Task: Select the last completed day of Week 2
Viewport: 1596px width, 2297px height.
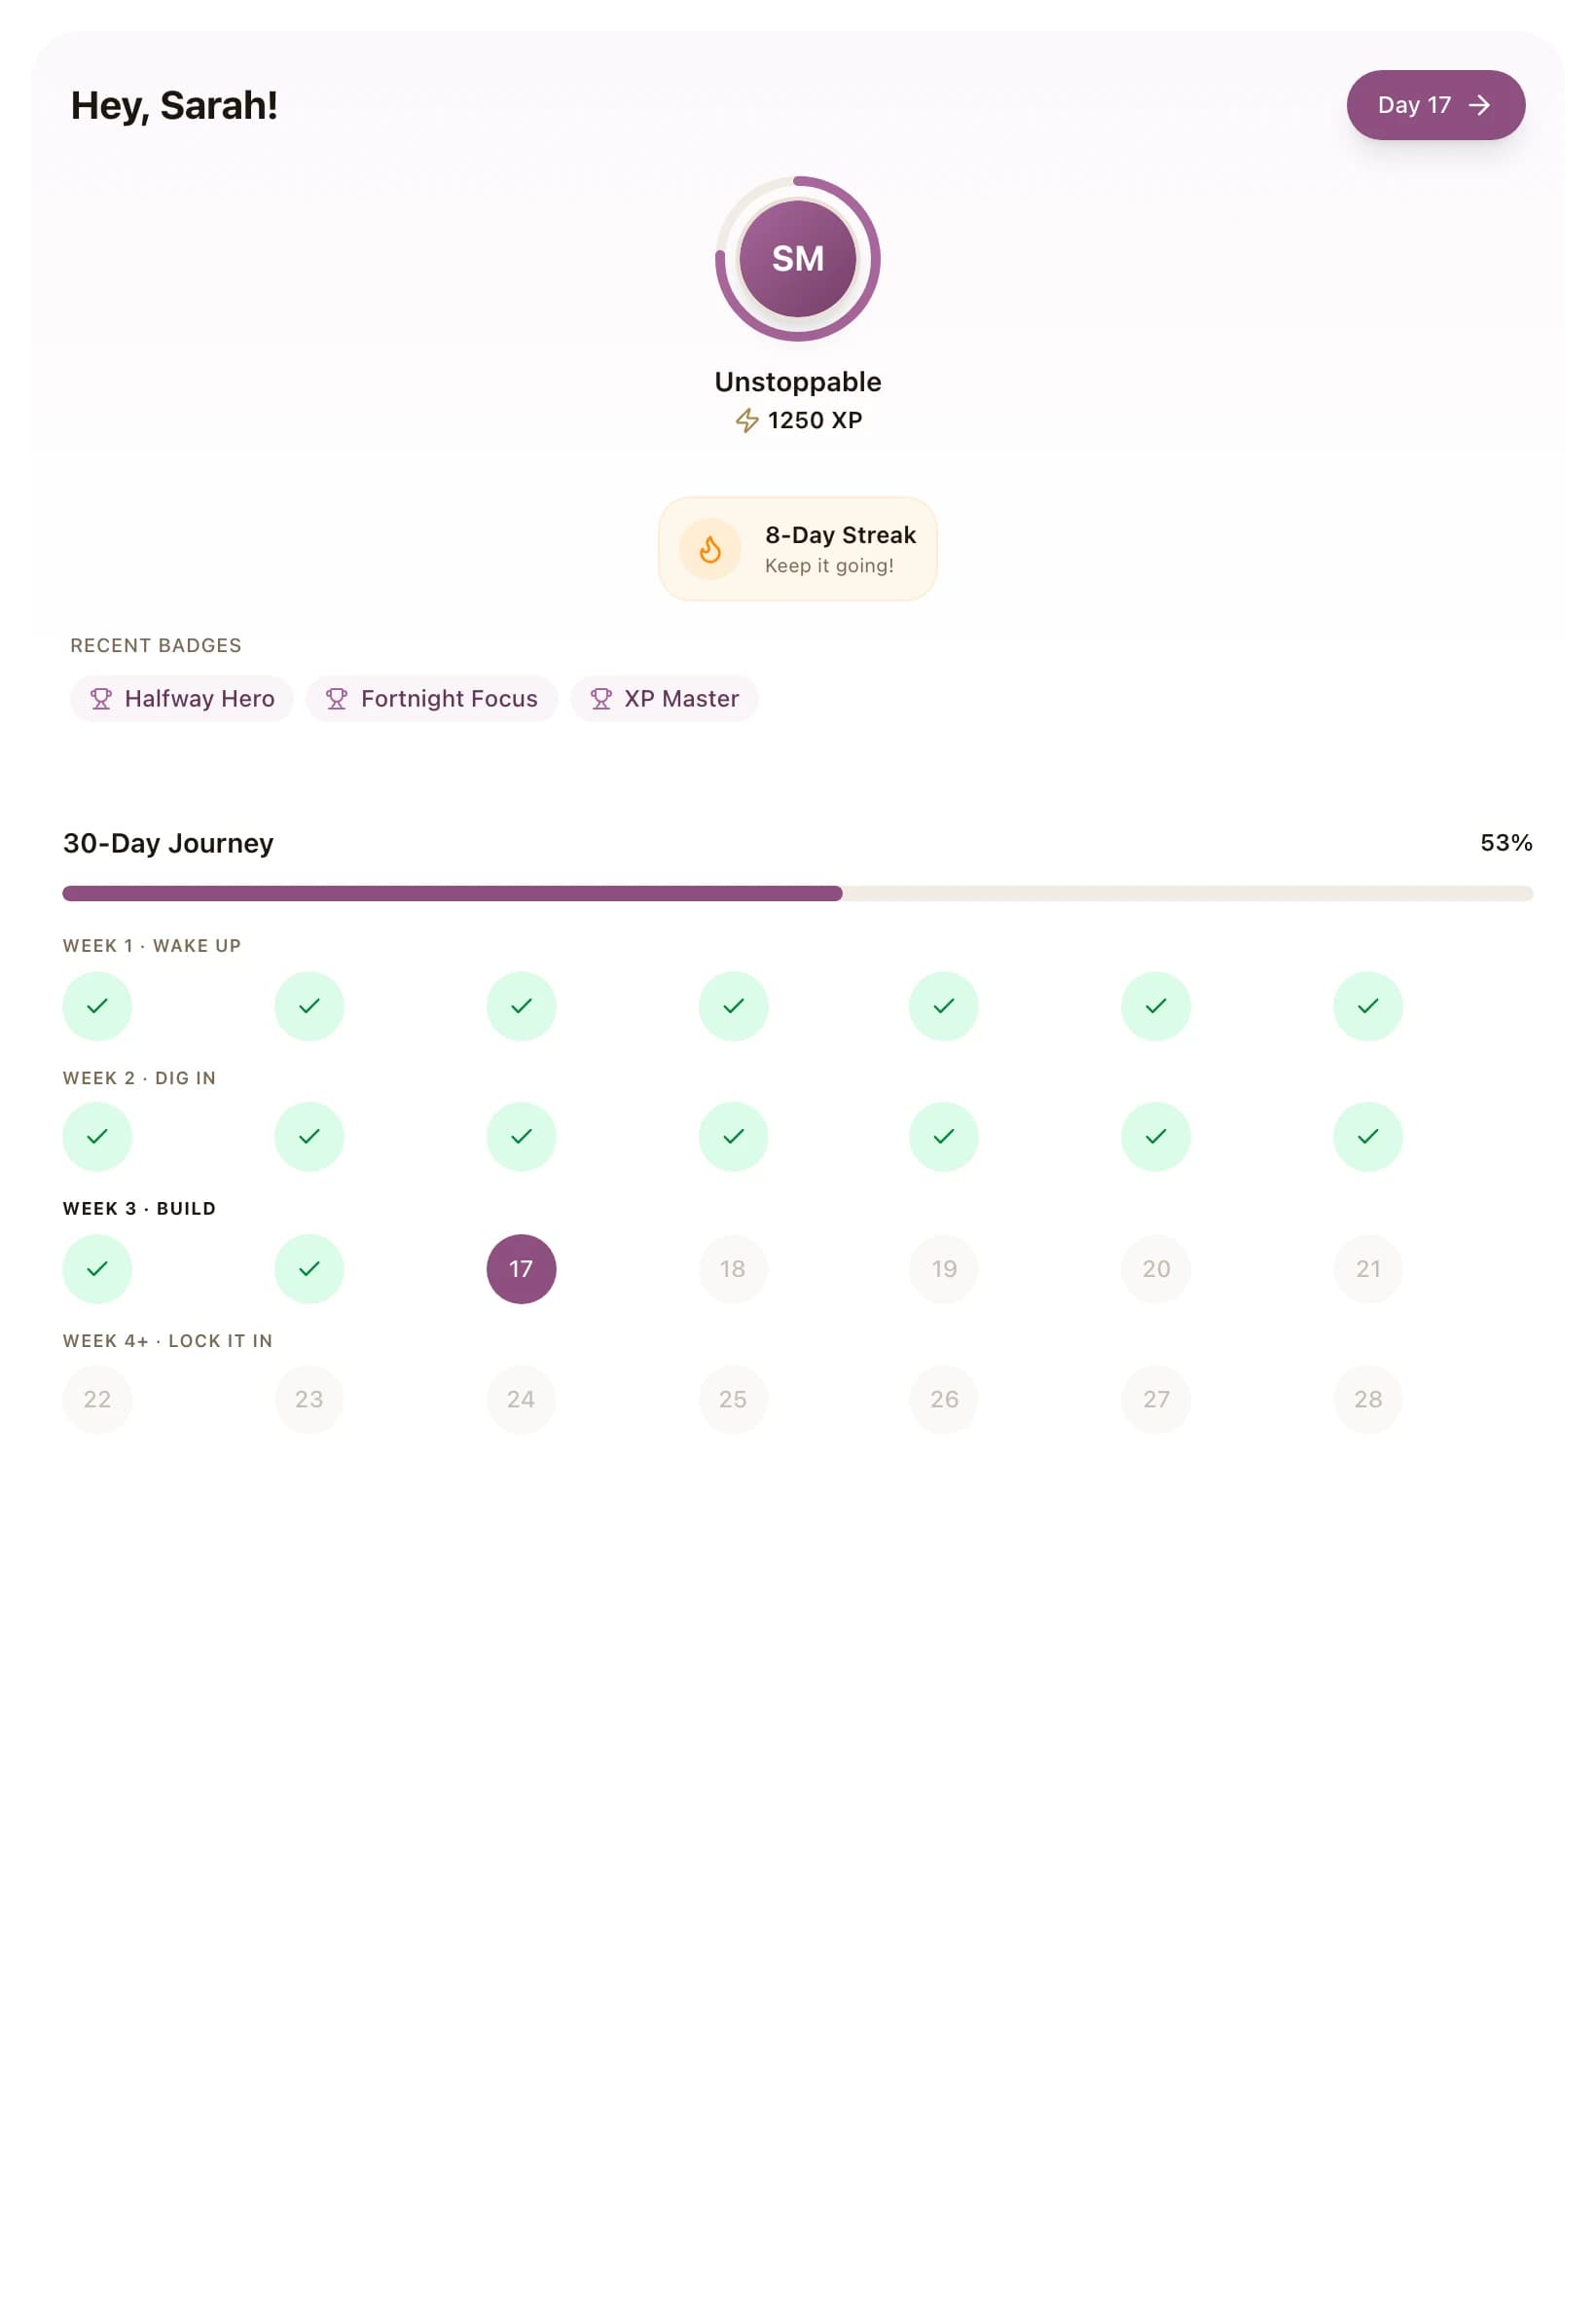Action: click(x=1367, y=1136)
